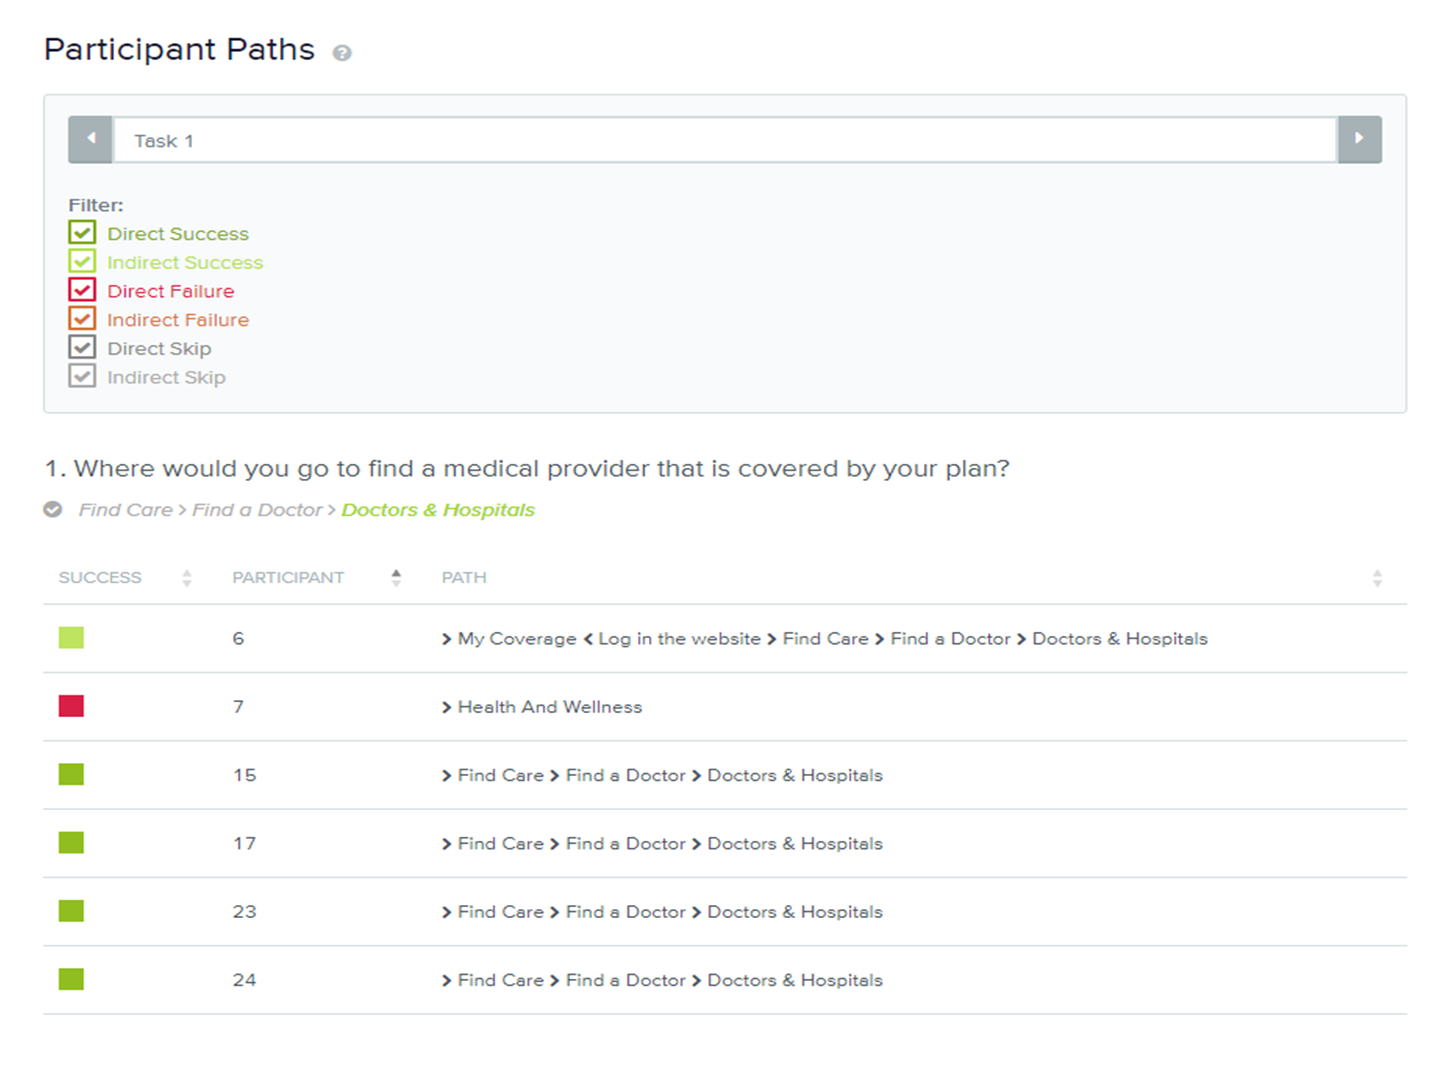Click the Participant Paths heading

pyautogui.click(x=179, y=49)
